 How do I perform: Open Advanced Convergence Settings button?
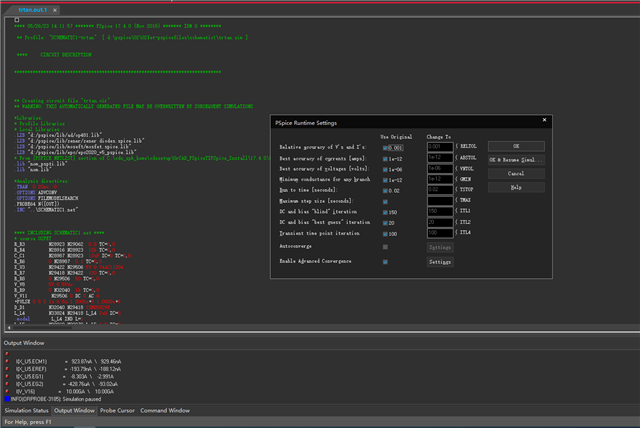[440, 262]
